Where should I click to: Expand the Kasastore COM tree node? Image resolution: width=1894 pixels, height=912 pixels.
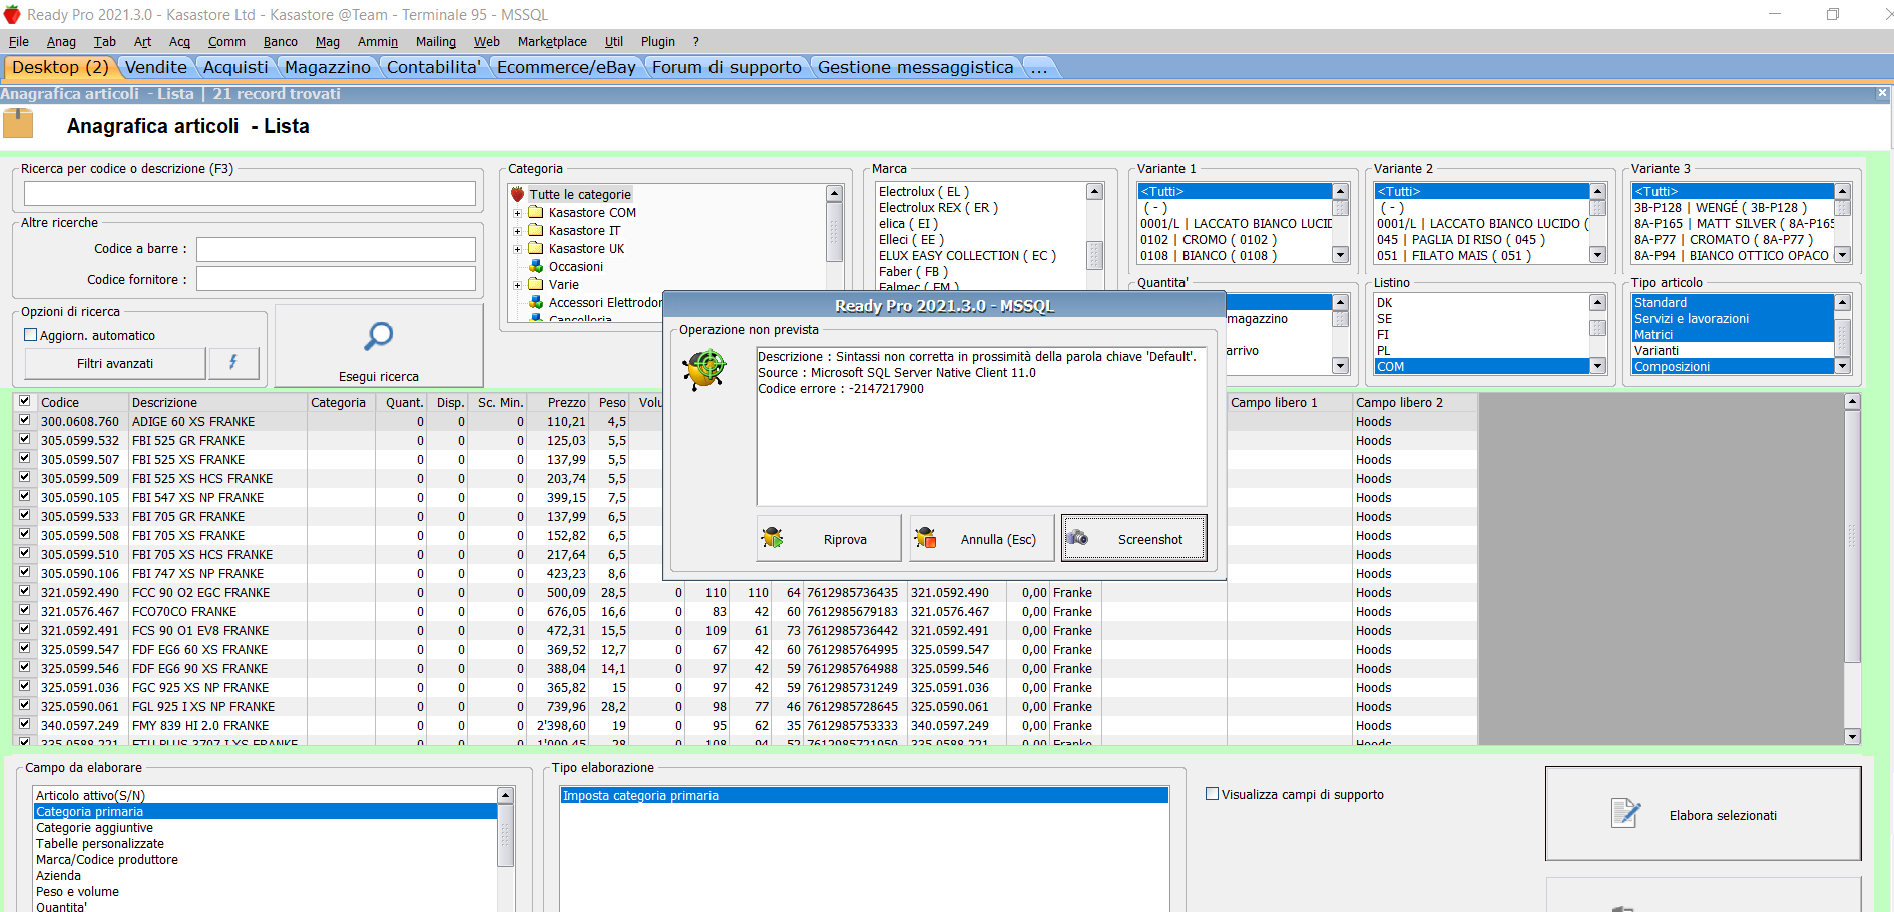tap(517, 213)
